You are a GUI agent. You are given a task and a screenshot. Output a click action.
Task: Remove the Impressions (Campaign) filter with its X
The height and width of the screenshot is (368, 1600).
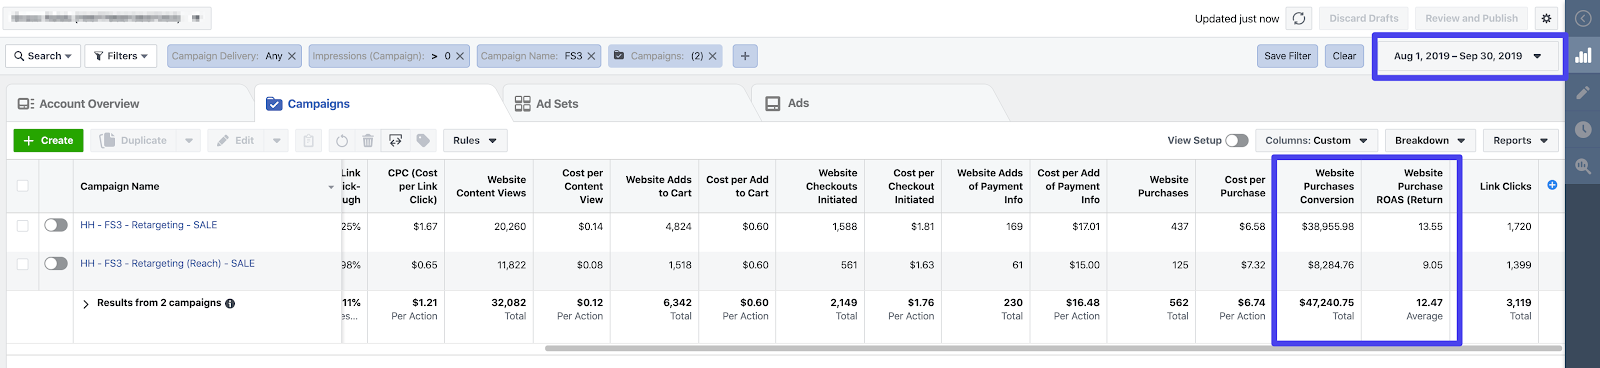pyautogui.click(x=460, y=56)
